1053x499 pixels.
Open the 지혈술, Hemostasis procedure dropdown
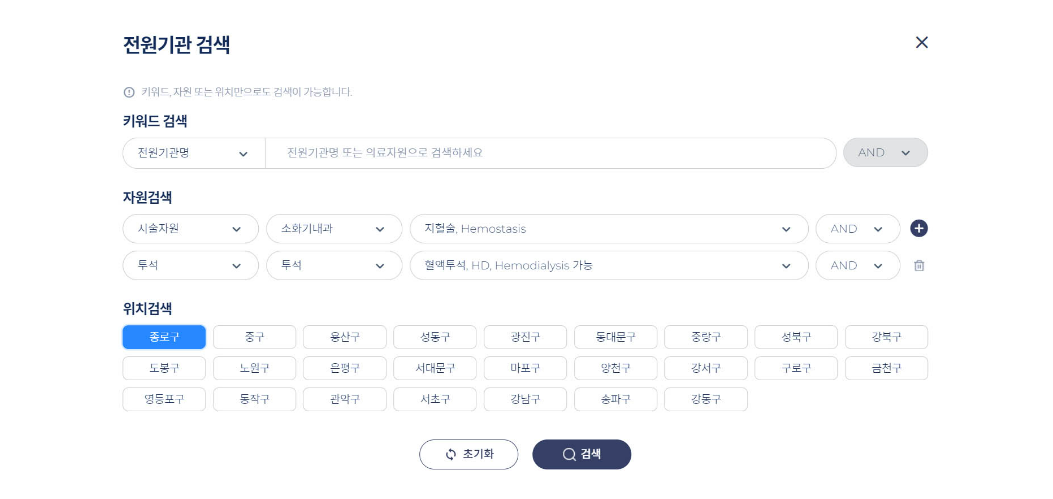click(609, 229)
